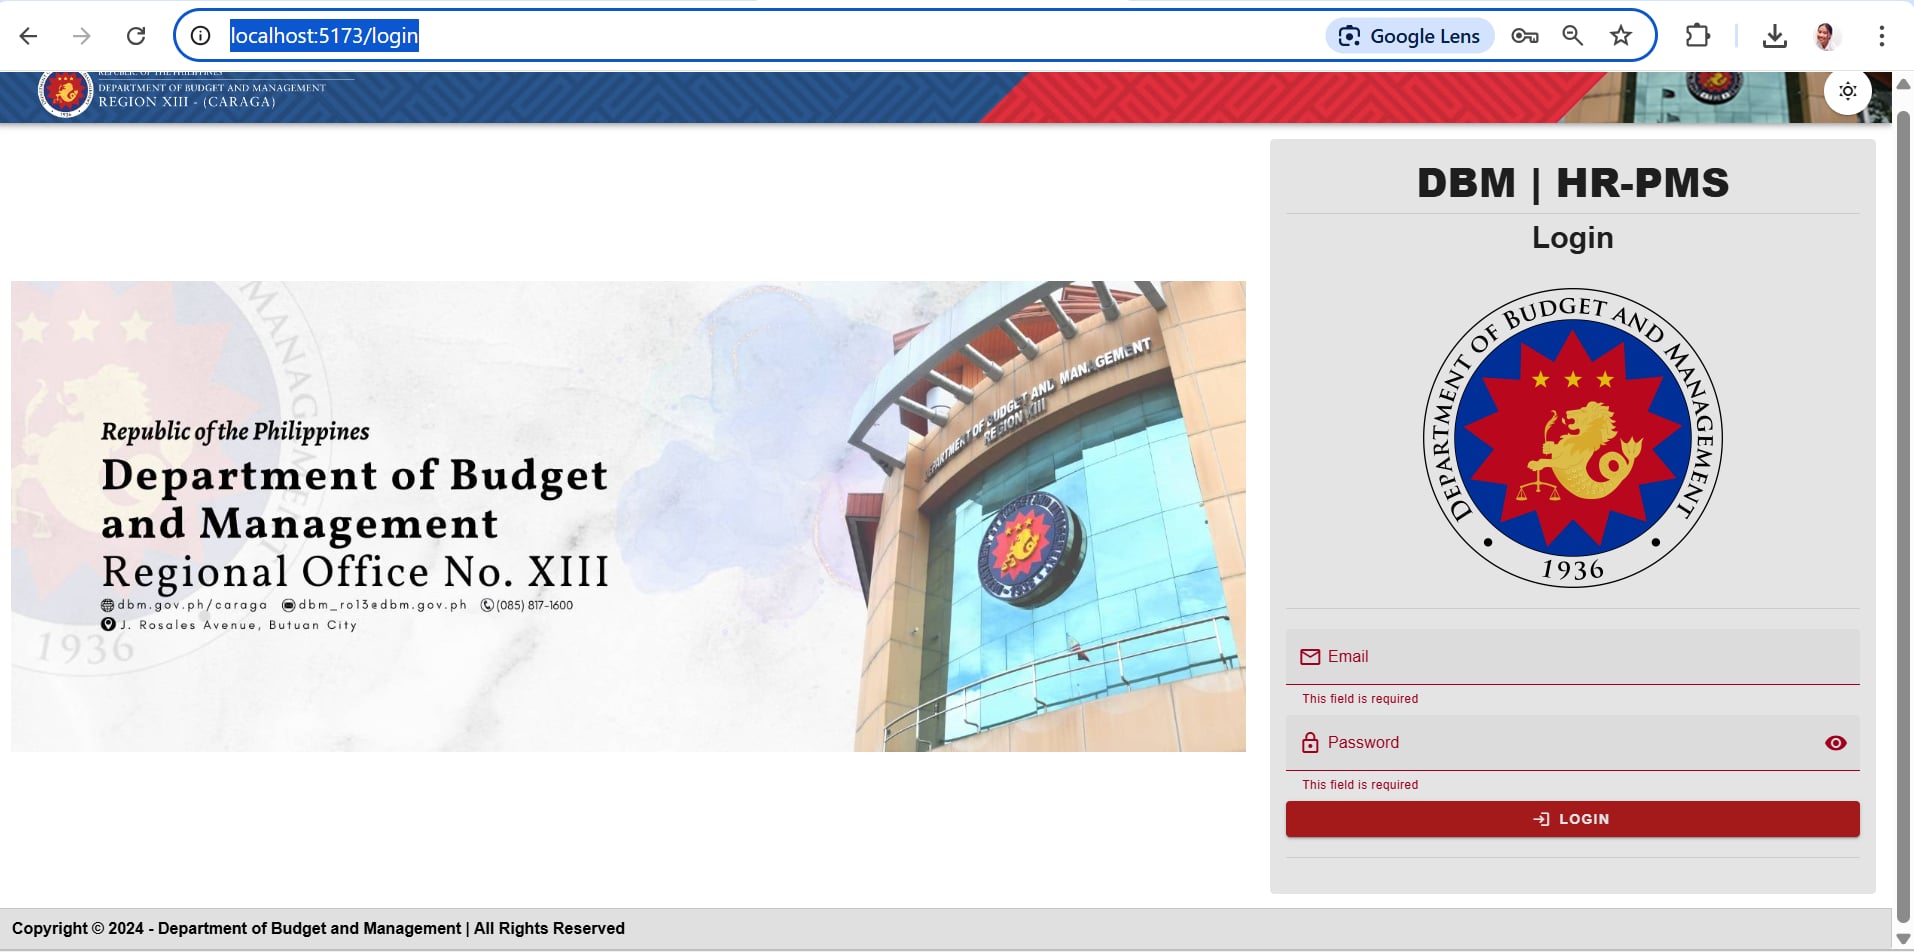This screenshot has width=1914, height=952.
Task: Click the red LOGIN button
Action: (x=1572, y=819)
